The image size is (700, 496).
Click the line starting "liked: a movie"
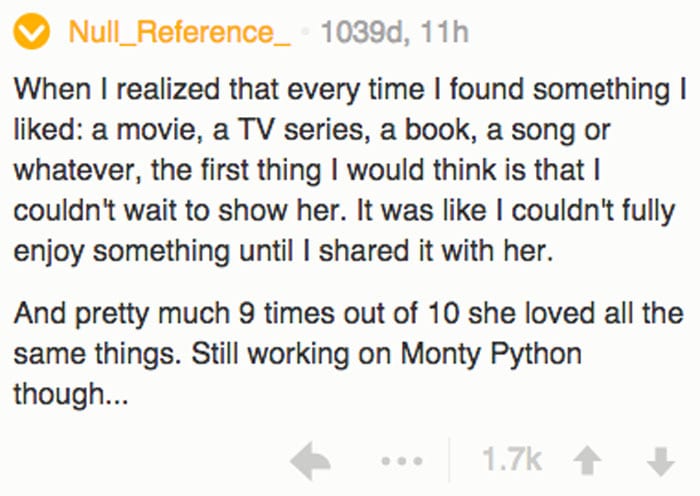coord(312,130)
